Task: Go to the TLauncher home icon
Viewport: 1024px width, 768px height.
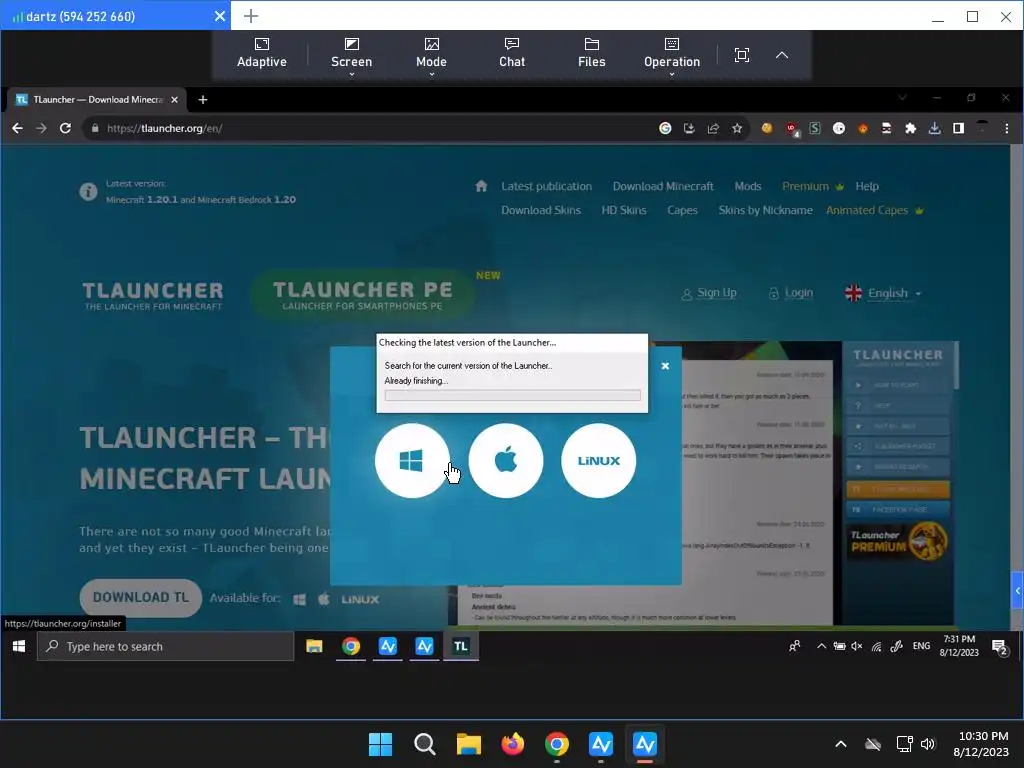Action: [x=481, y=186]
